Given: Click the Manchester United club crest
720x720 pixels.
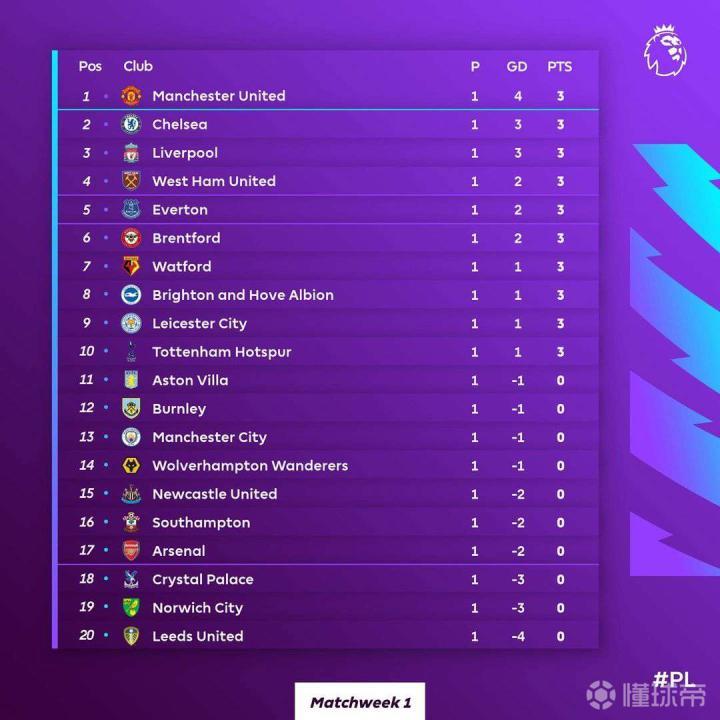Looking at the screenshot, I should tap(131, 96).
